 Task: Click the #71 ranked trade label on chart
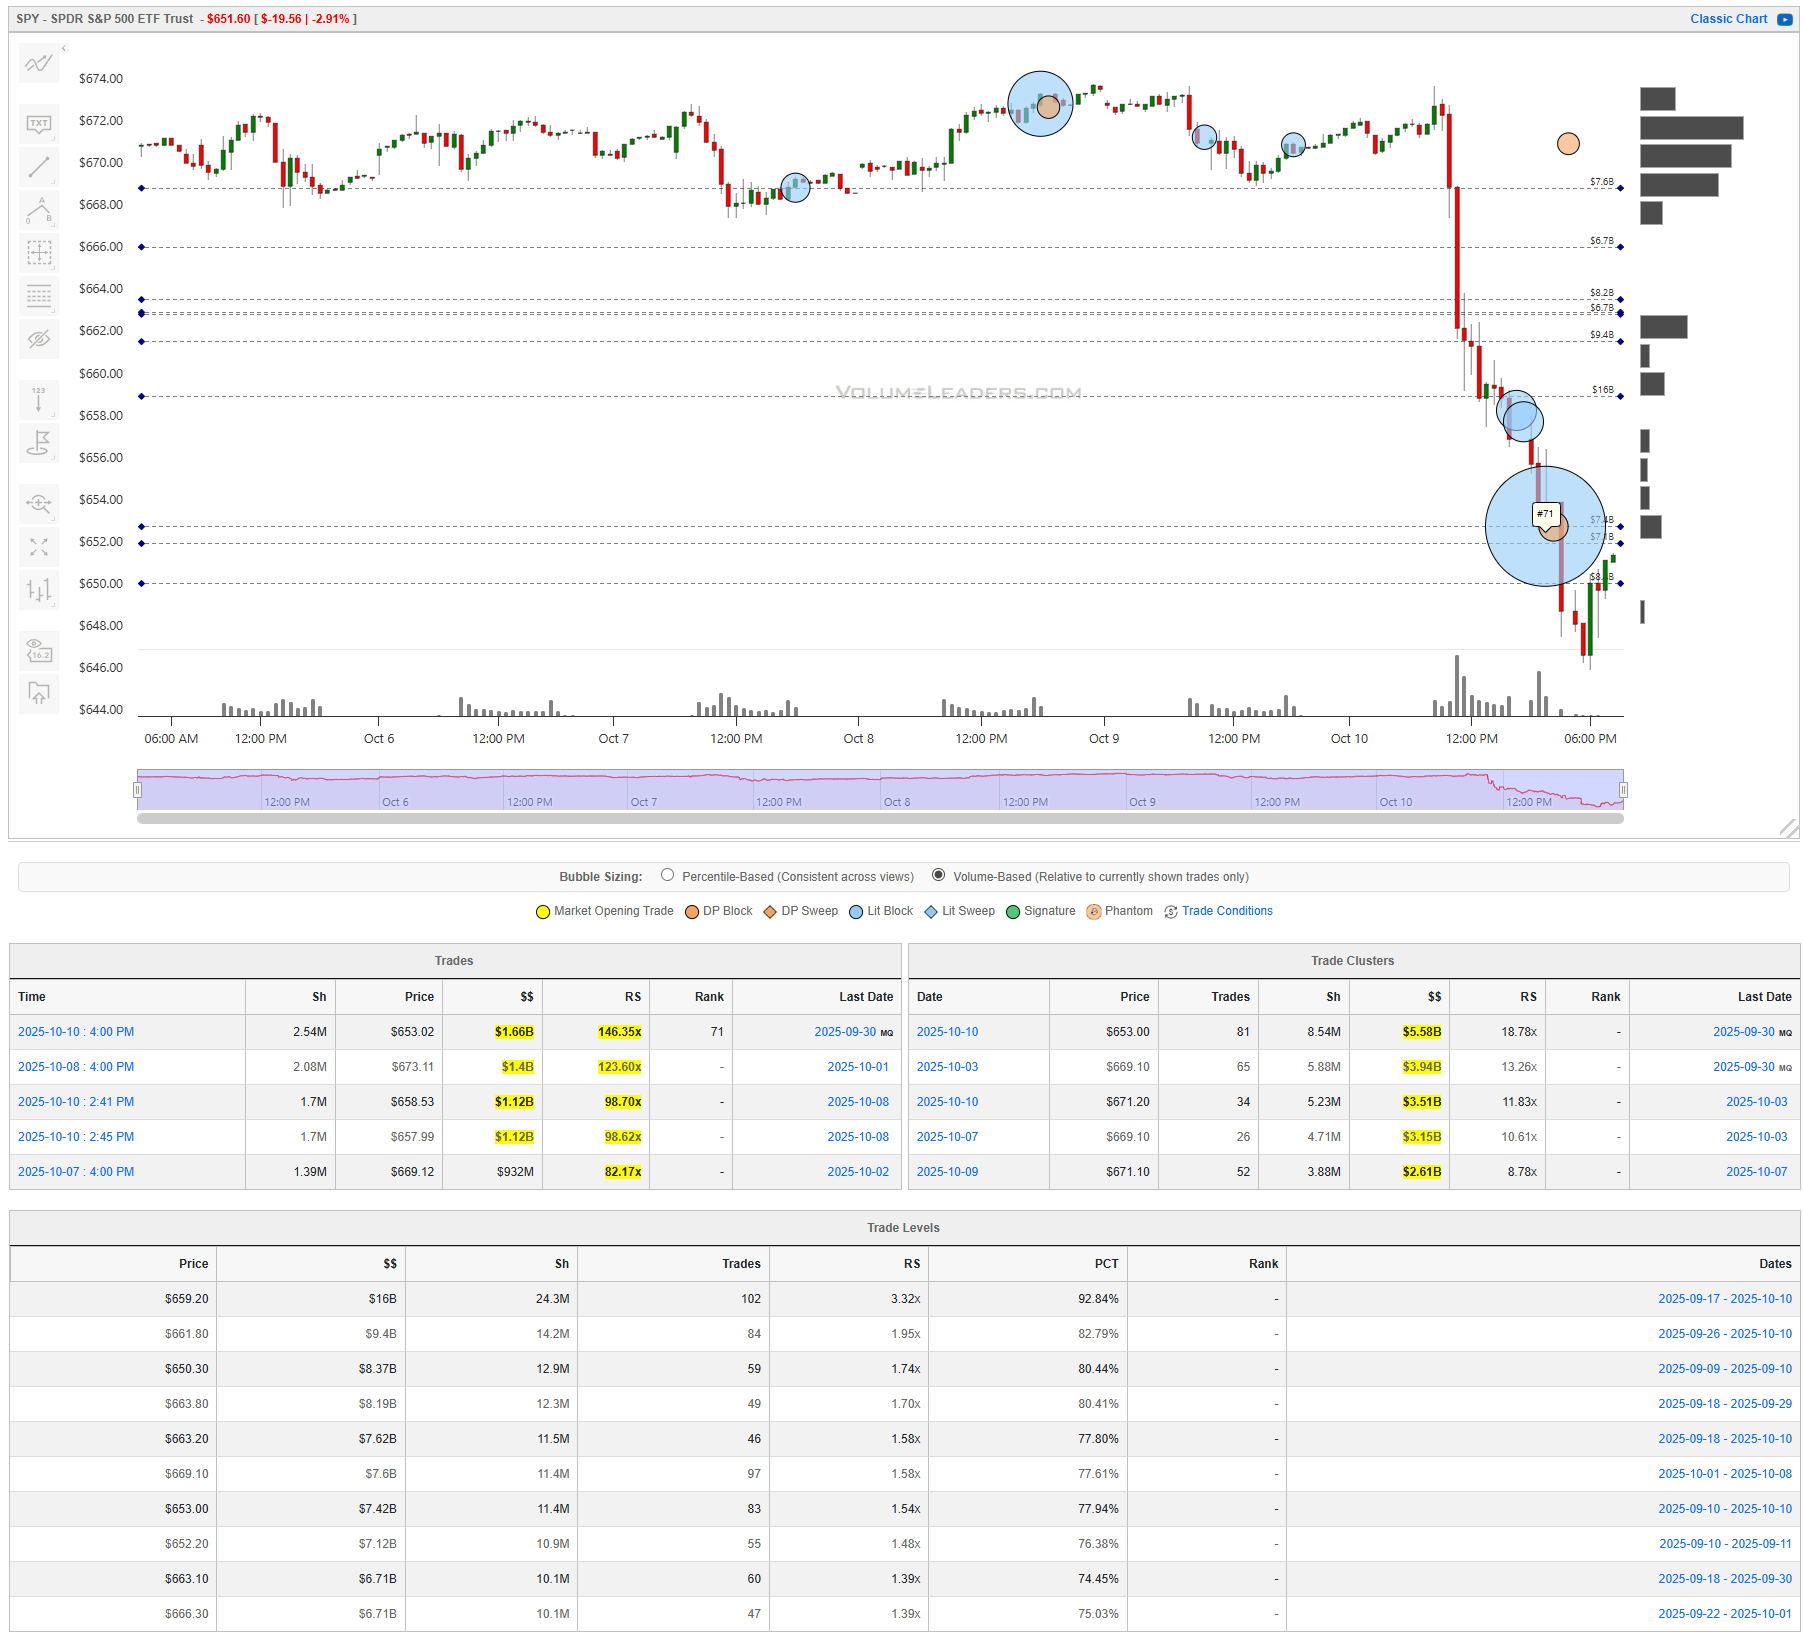point(1546,514)
